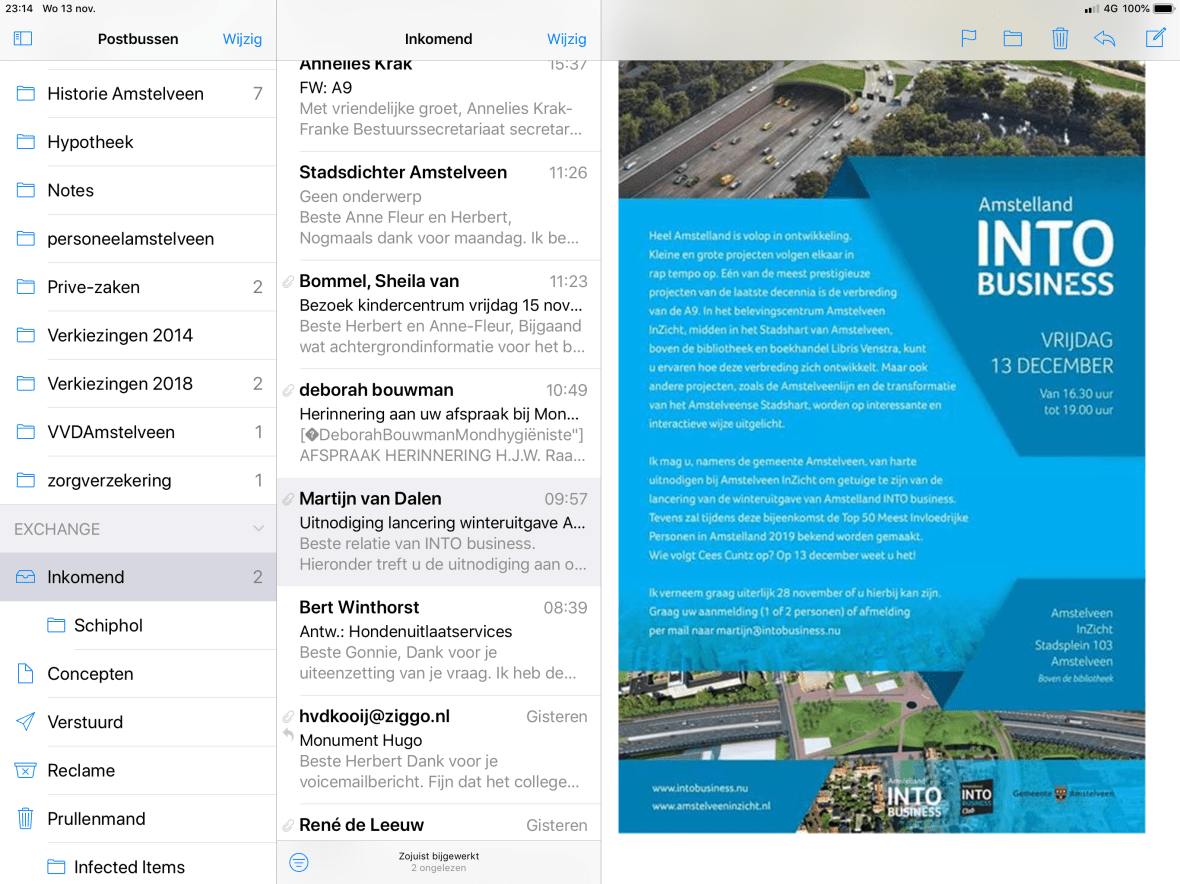Flag the open email message
The width and height of the screenshot is (1180, 884).
968,39
